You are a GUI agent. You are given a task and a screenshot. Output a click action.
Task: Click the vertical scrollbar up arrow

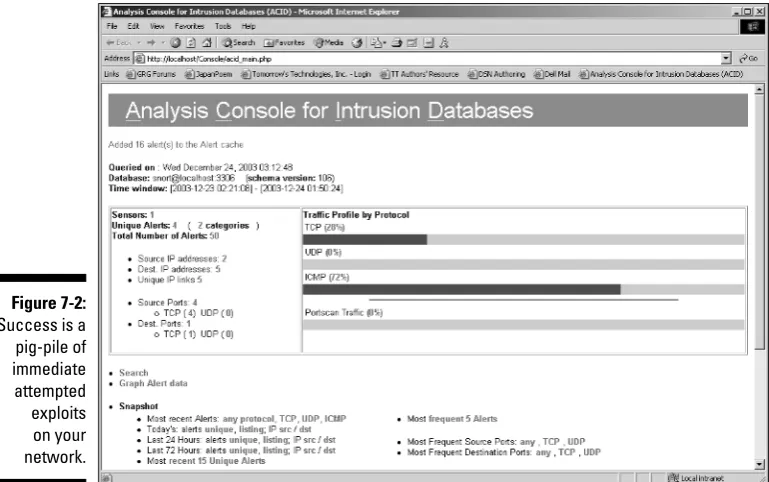click(x=759, y=89)
